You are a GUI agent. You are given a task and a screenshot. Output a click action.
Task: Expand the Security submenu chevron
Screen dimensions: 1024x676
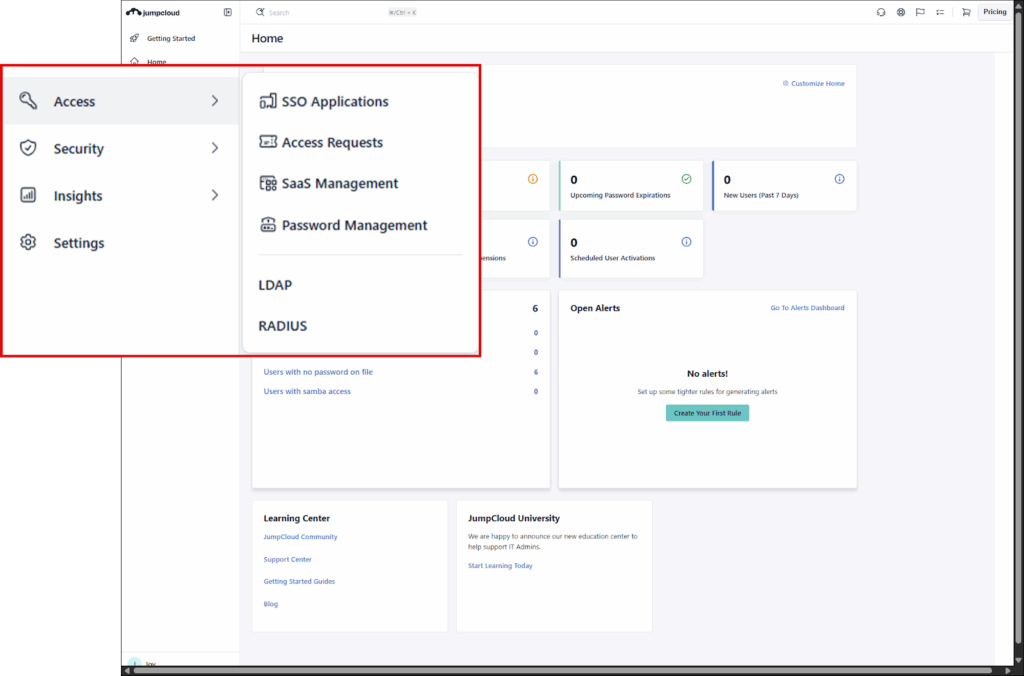214,148
